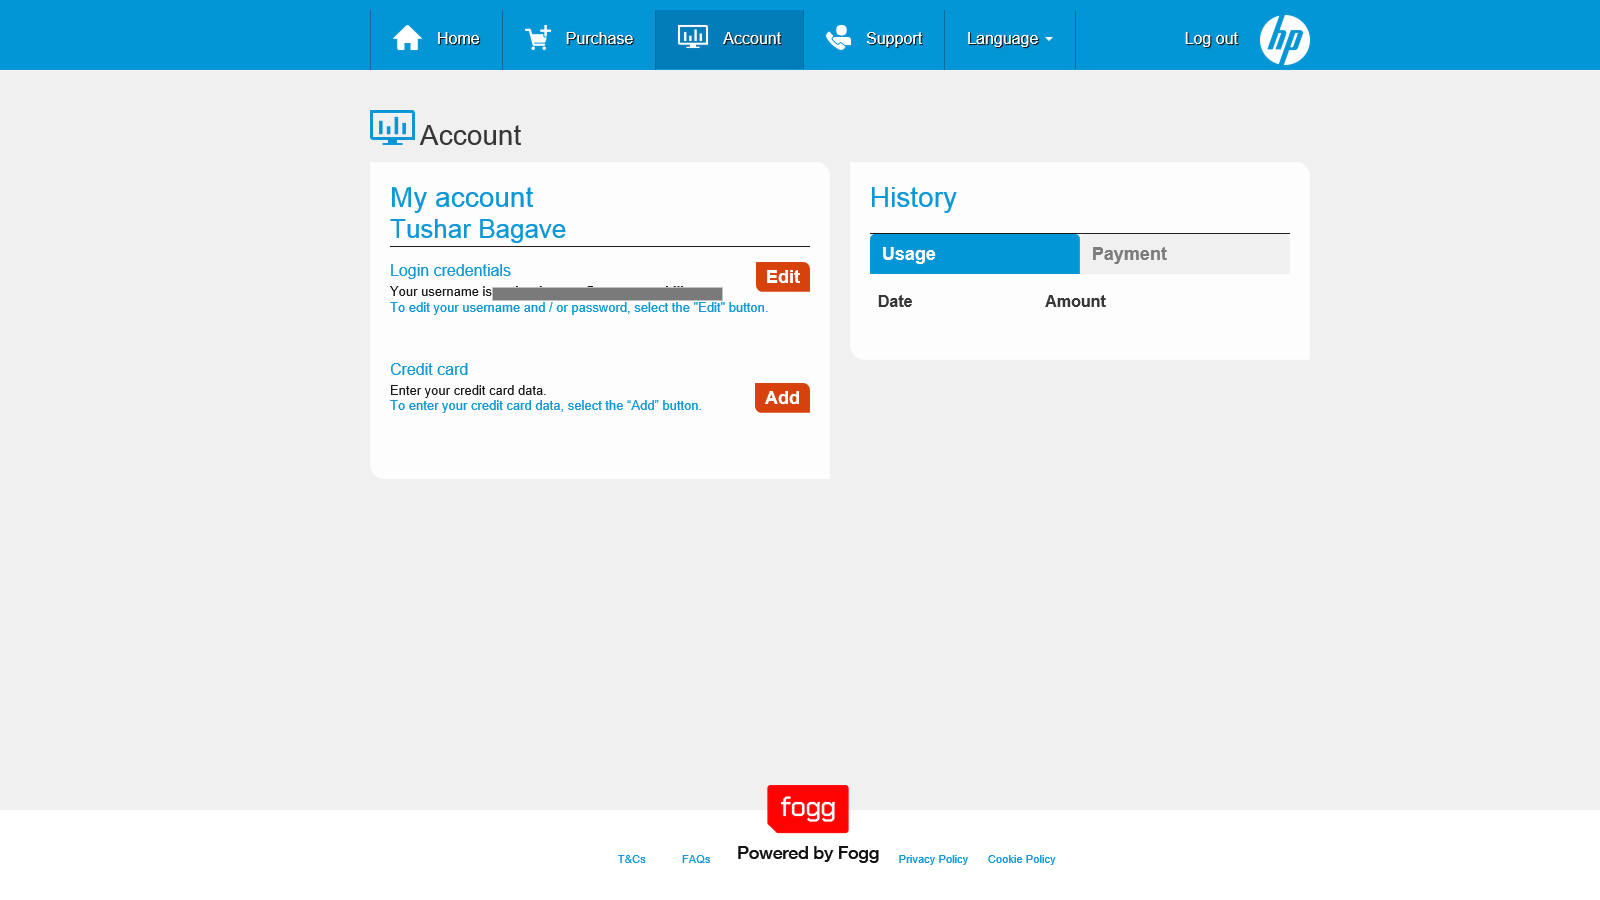Viewport: 1600px width, 900px height.
Task: View the Privacy Policy page
Action: 932,859
